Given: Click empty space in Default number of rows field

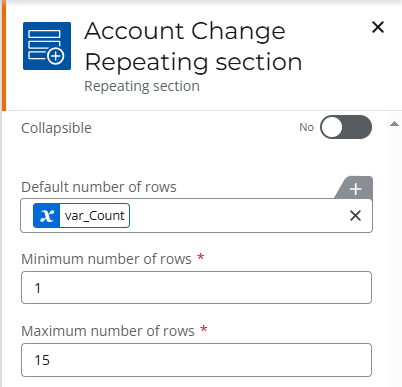Looking at the screenshot, I should pyautogui.click(x=237, y=216).
